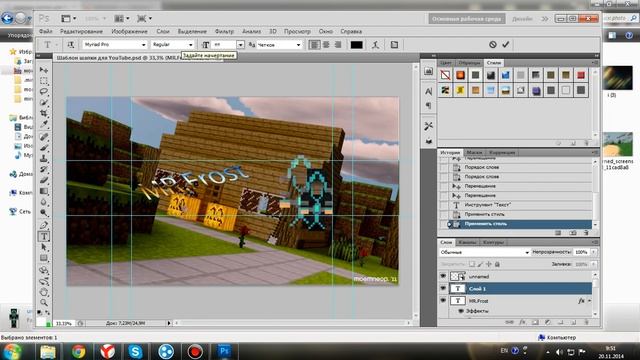The image size is (640, 360).
Task: Open the Tool Presets dock icon
Action: click(428, 126)
